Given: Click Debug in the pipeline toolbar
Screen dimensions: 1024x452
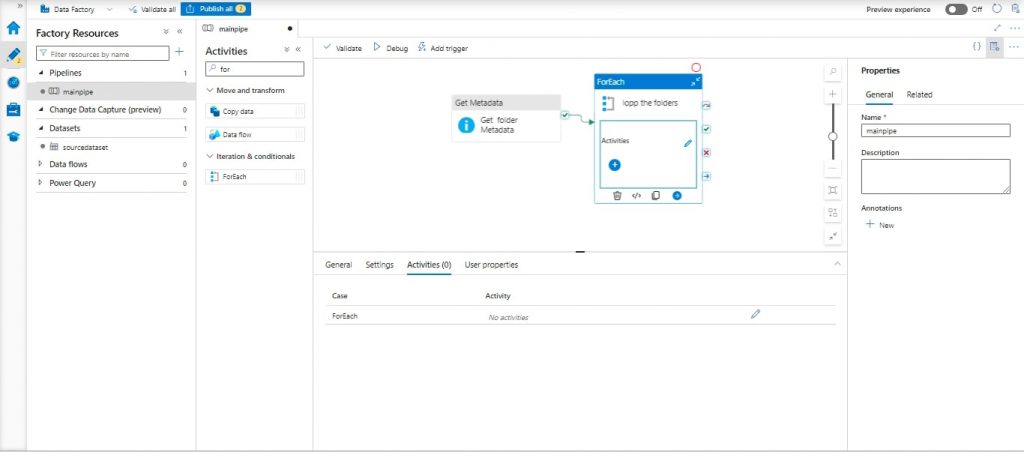Looking at the screenshot, I should 391,47.
